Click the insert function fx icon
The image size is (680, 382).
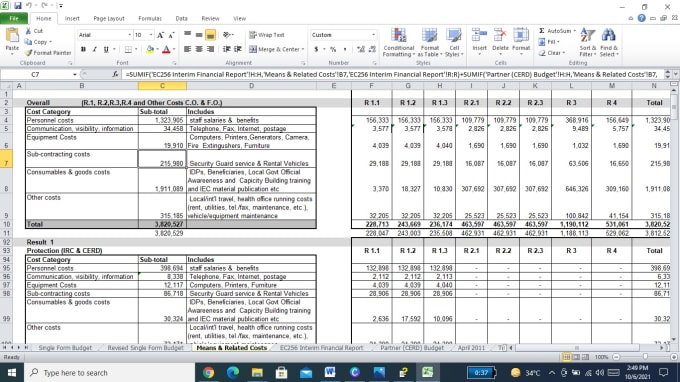coord(115,74)
